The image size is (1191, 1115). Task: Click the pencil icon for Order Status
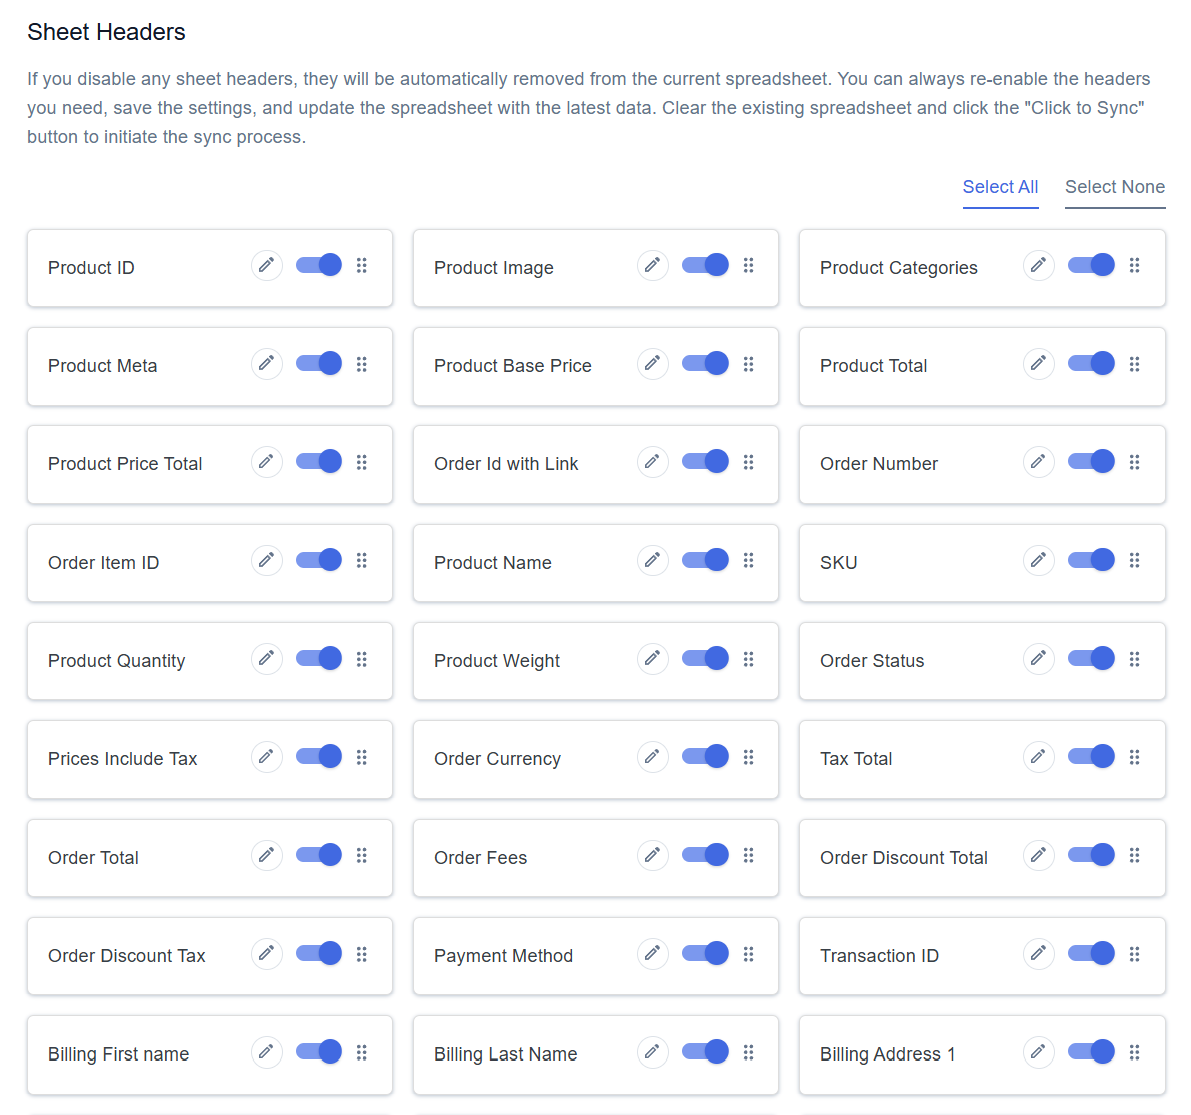tap(1038, 658)
